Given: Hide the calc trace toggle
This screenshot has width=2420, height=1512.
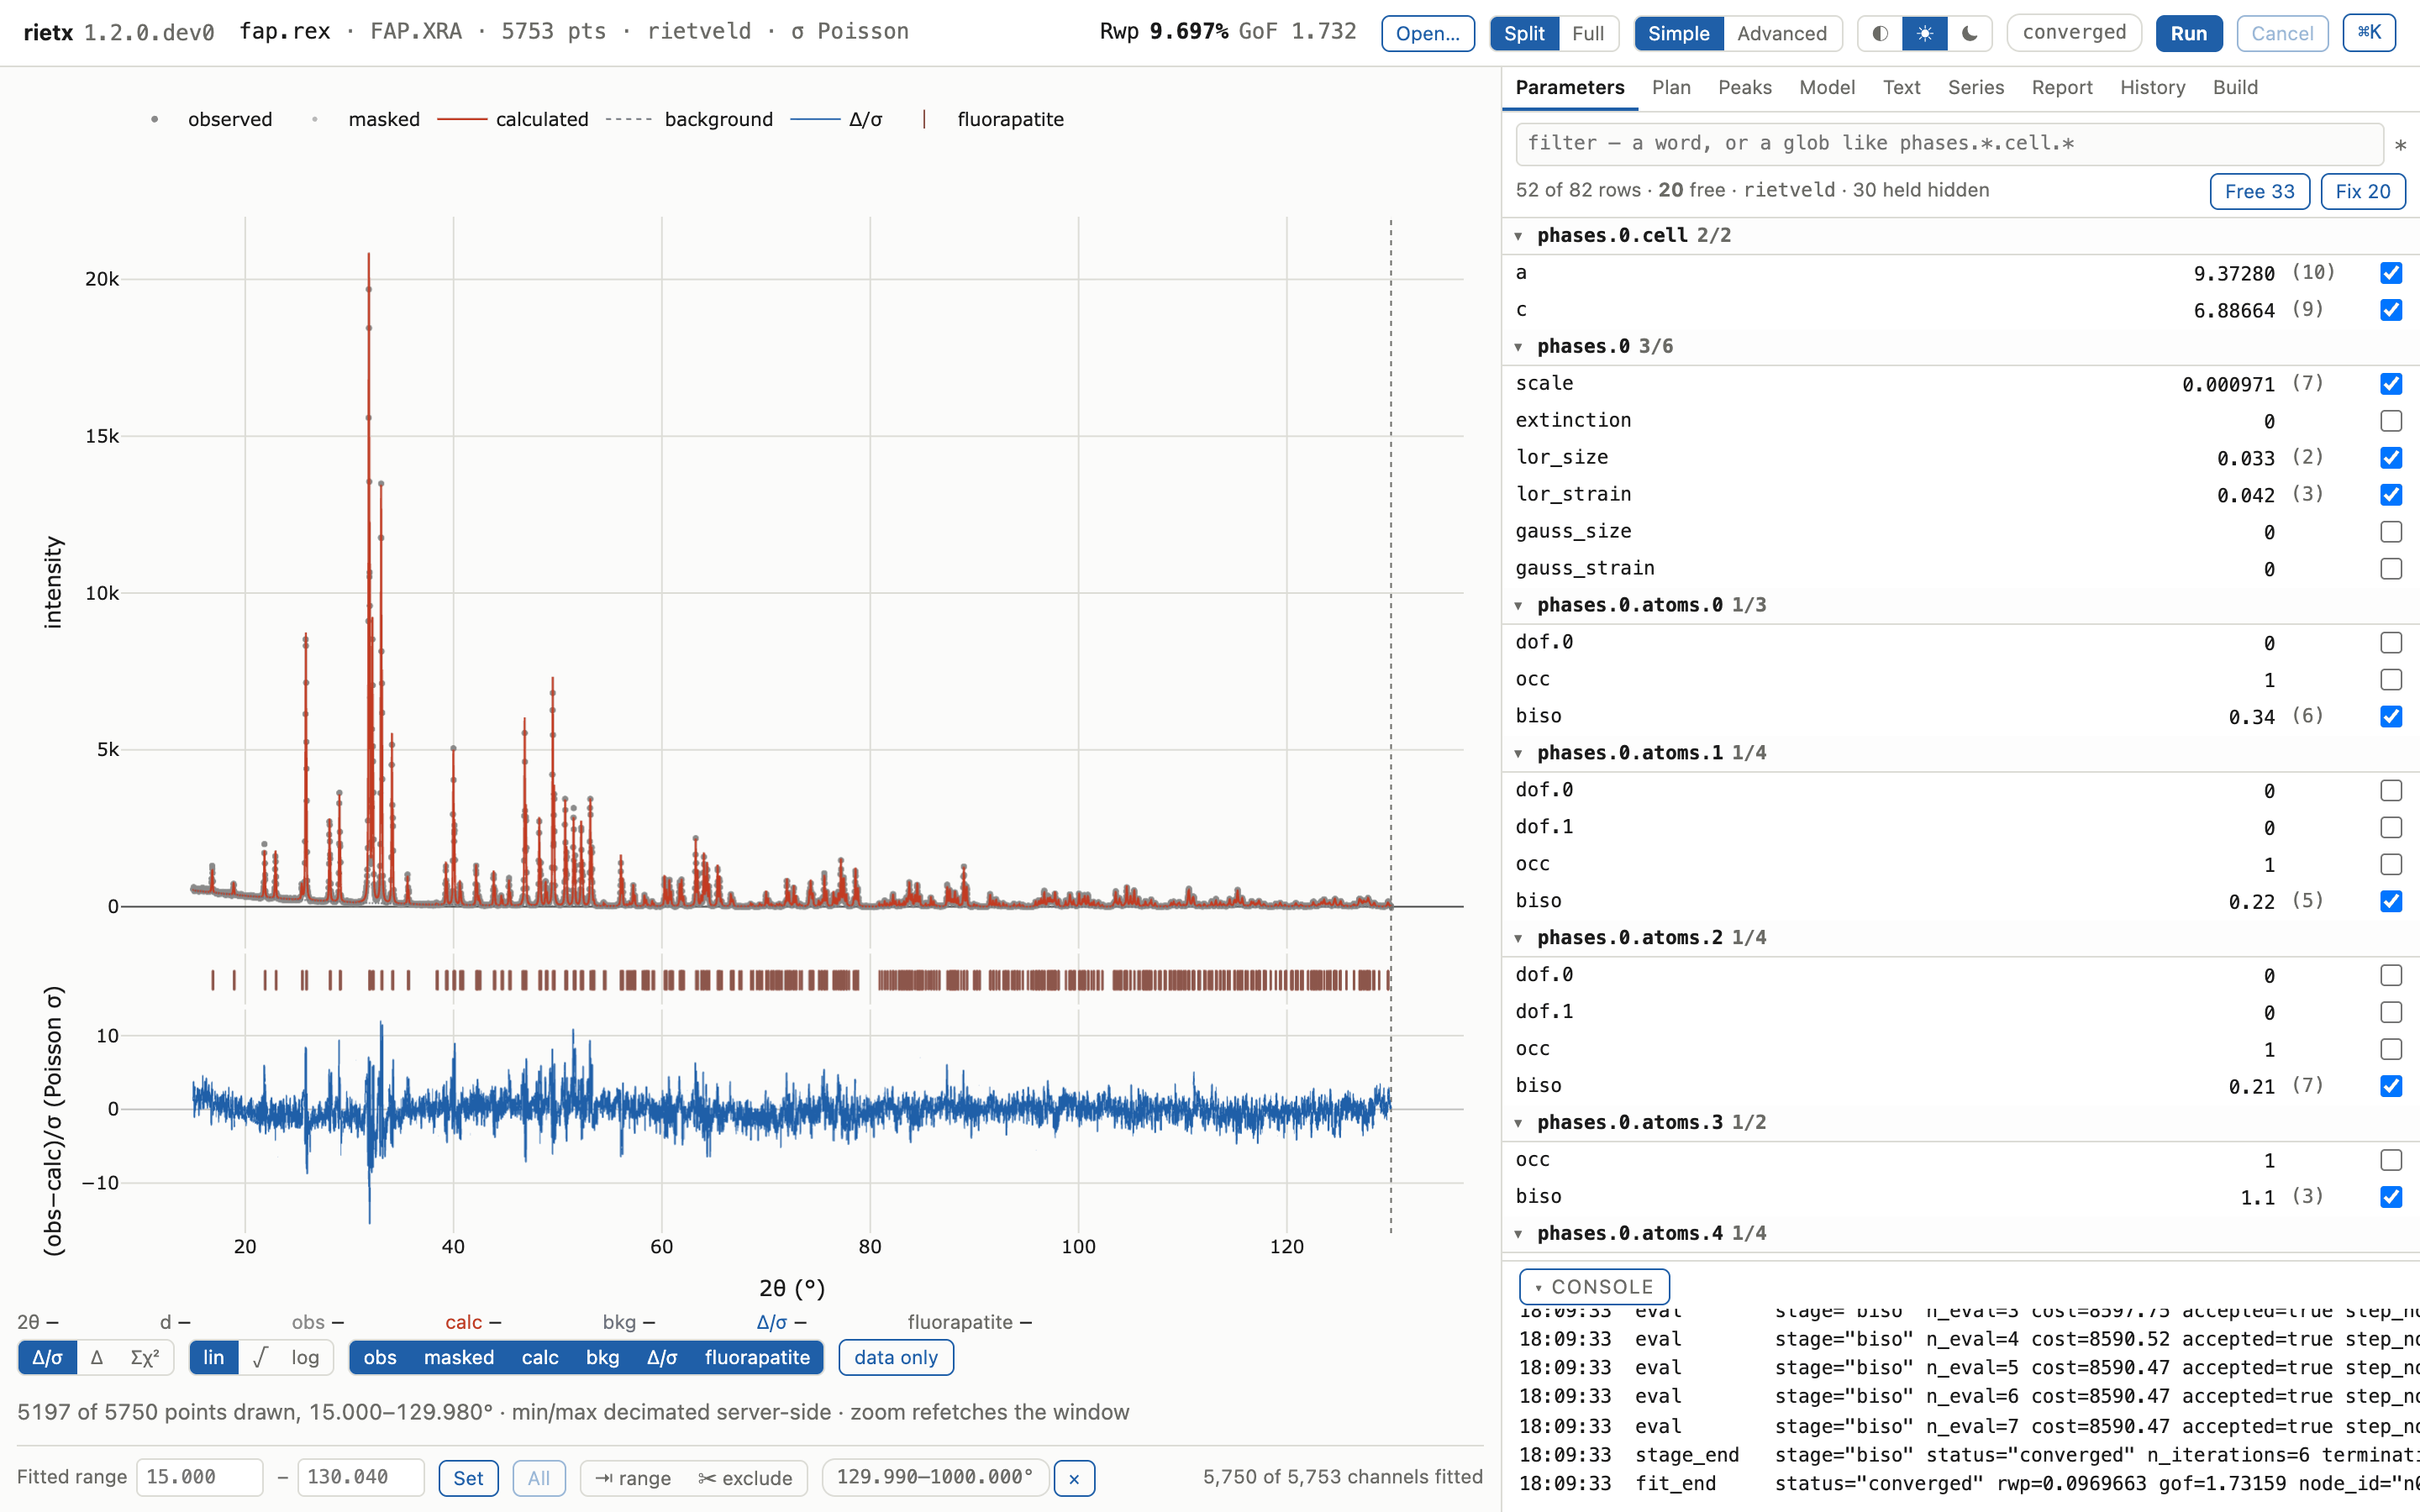Looking at the screenshot, I should 540,1357.
